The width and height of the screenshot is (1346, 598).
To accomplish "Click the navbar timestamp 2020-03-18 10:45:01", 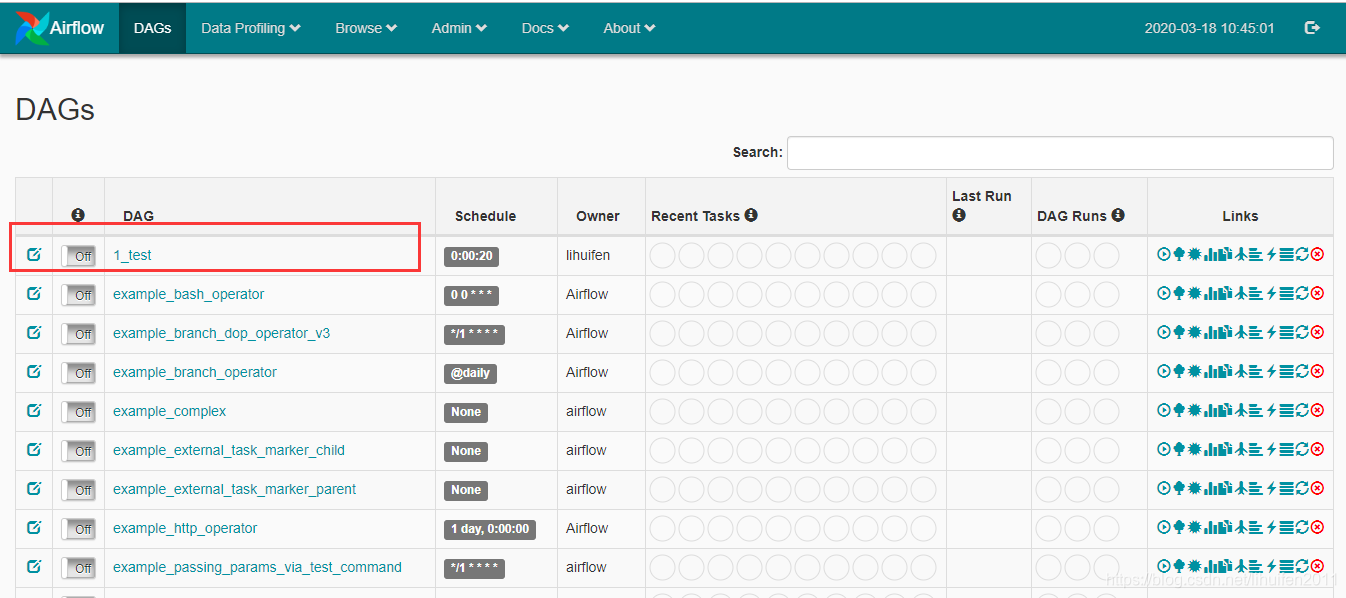I will 1209,28.
